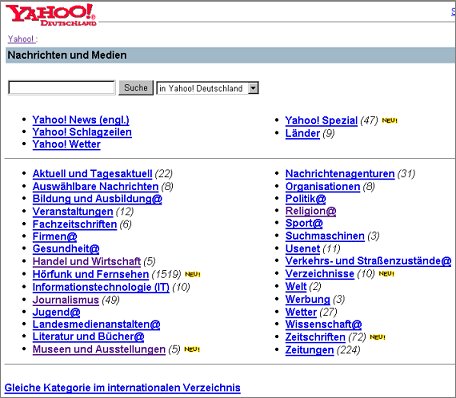Open the Religion@ link
This screenshot has height=398, width=456.
click(311, 211)
